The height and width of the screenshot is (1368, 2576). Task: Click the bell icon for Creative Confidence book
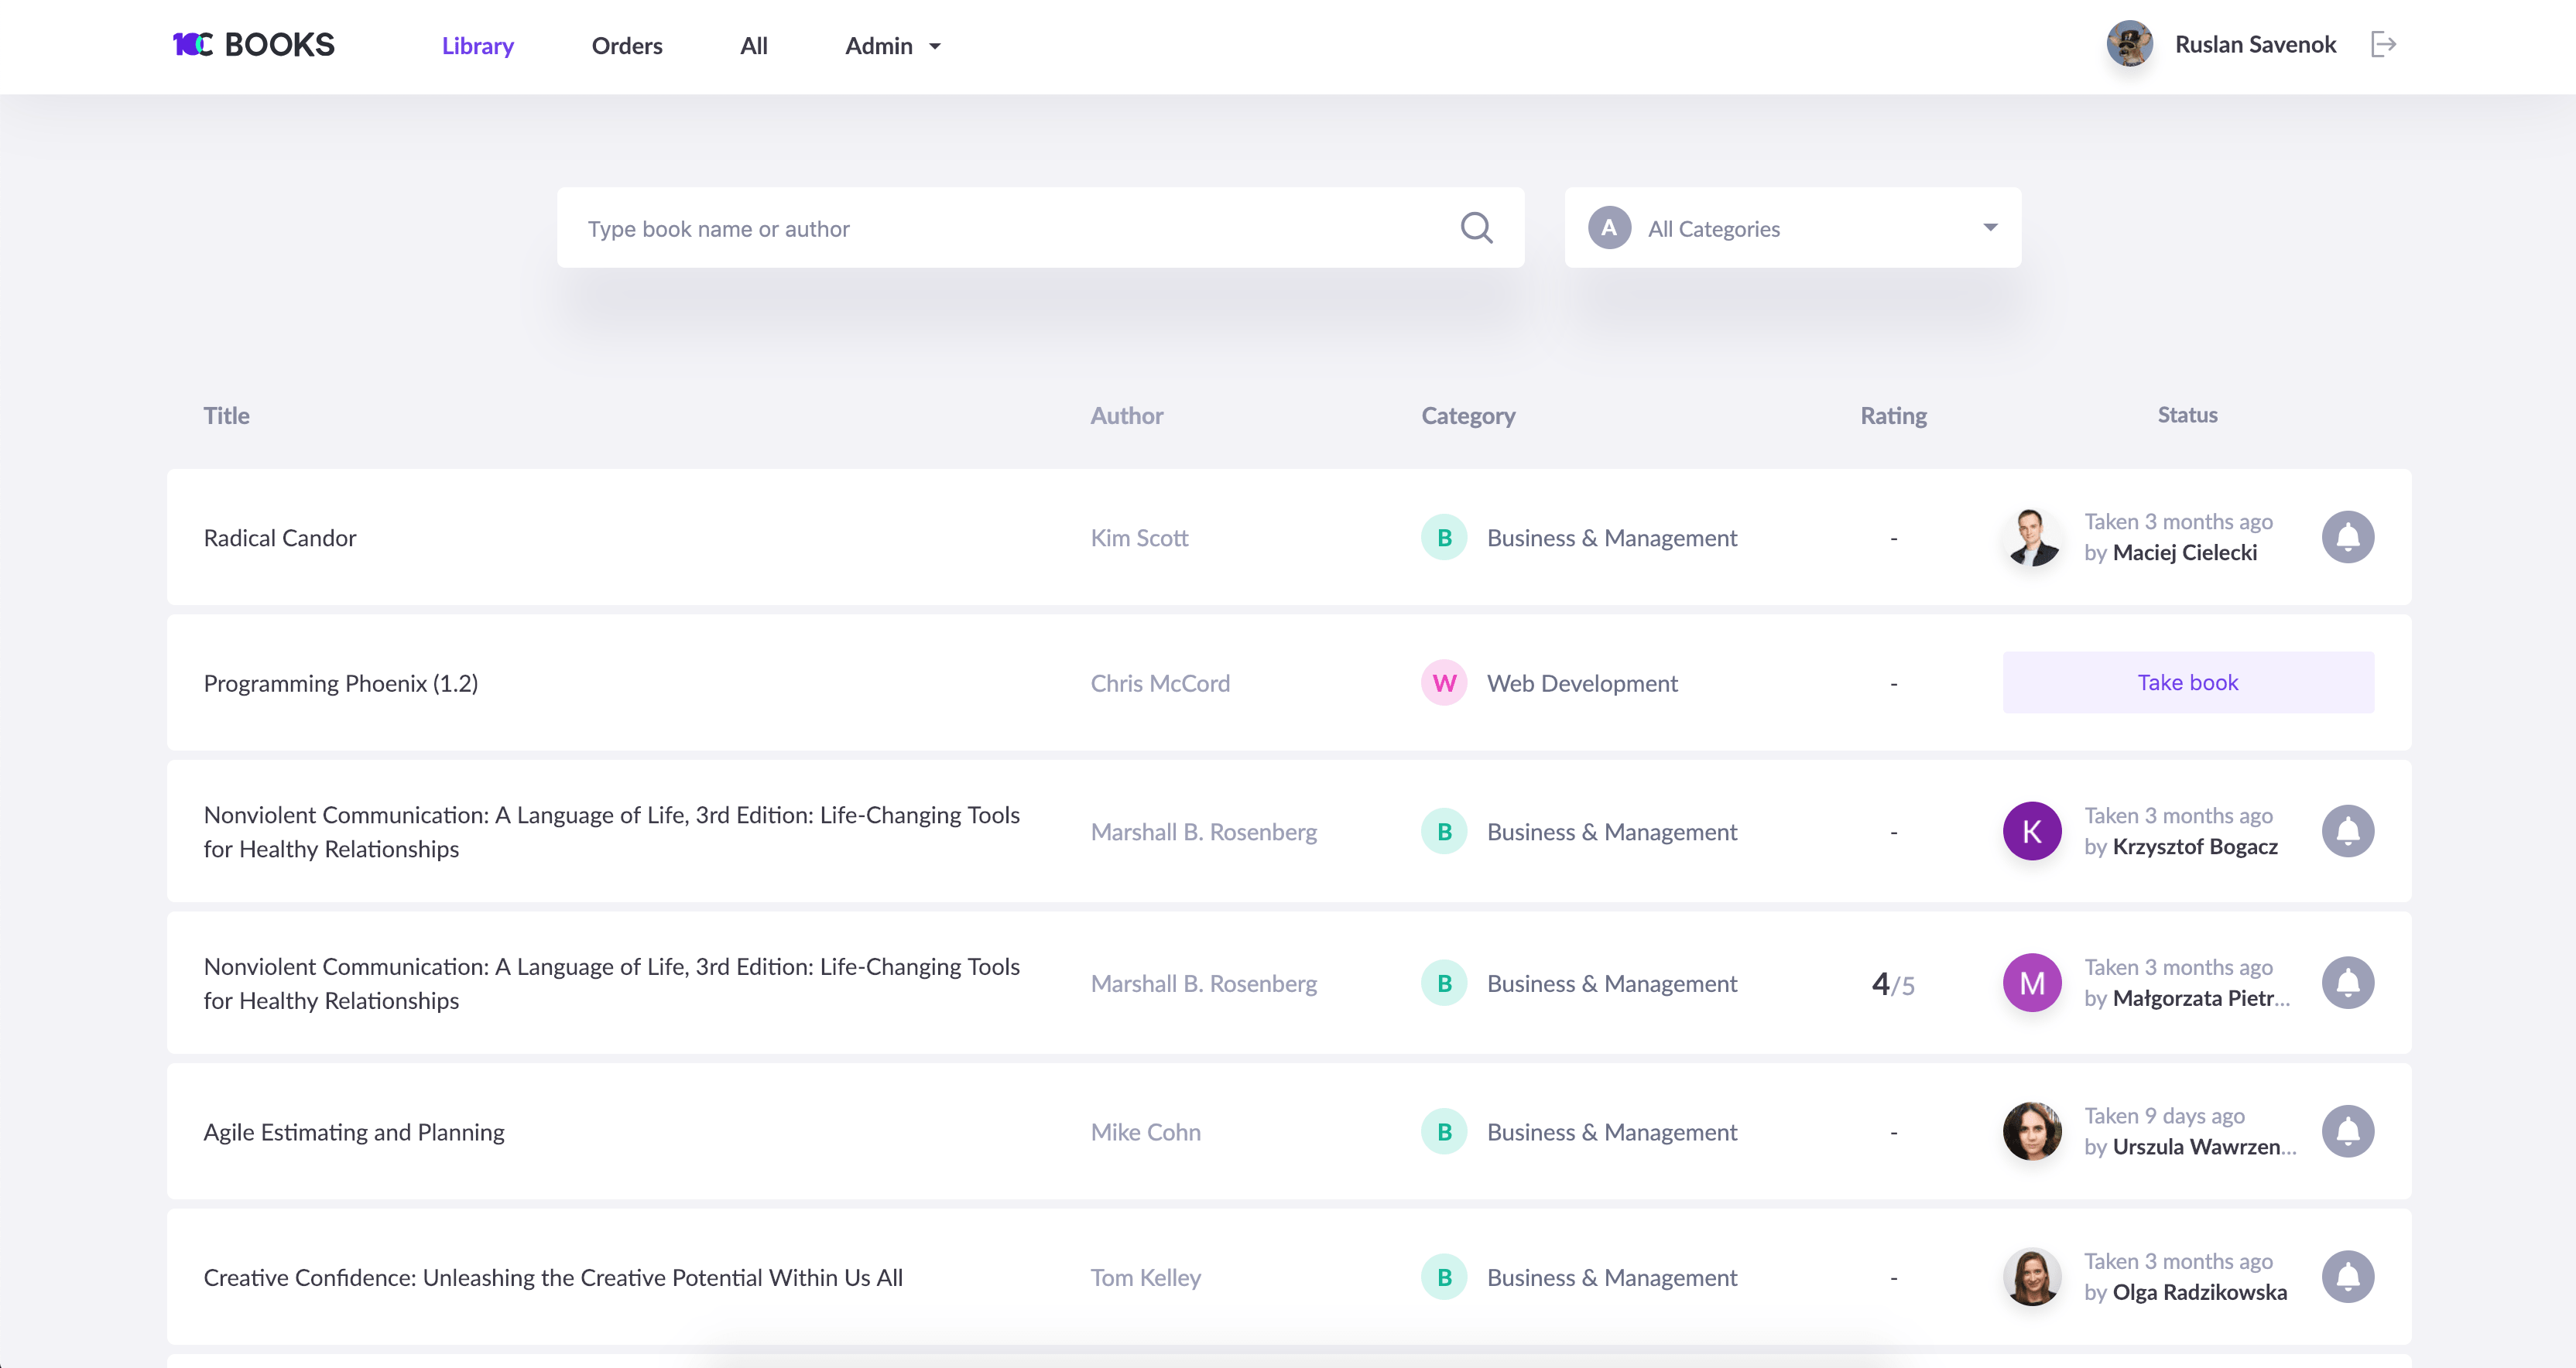pos(2347,1277)
